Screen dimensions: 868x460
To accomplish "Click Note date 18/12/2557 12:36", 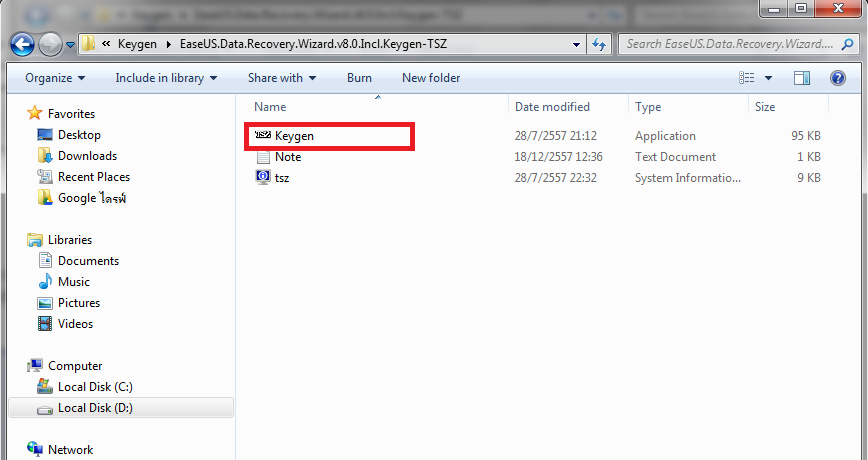I will coord(558,157).
